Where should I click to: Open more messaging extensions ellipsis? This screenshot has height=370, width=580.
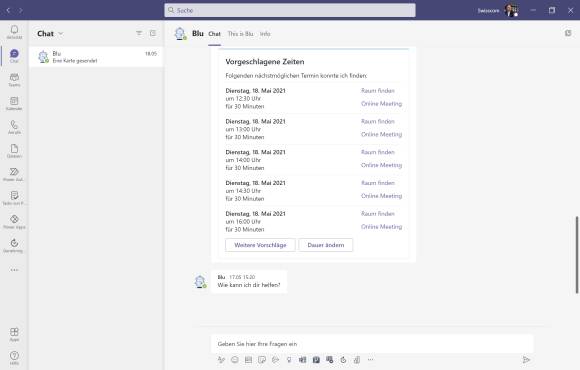(x=370, y=359)
